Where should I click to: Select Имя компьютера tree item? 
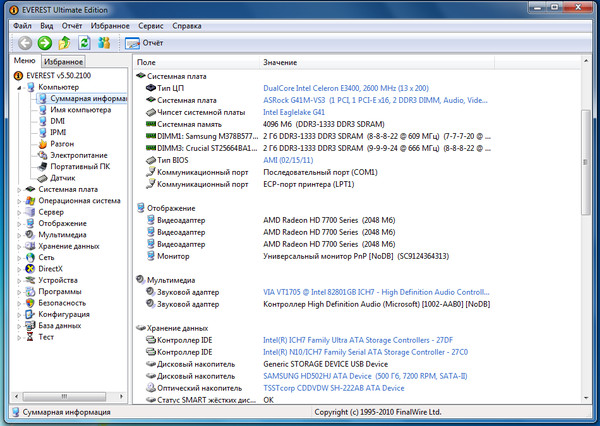[81, 110]
